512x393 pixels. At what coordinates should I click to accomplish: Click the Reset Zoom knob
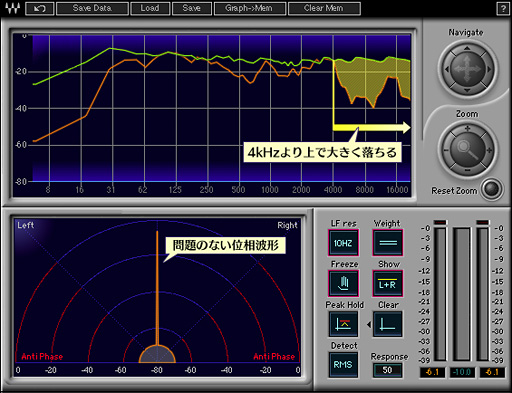(x=492, y=189)
